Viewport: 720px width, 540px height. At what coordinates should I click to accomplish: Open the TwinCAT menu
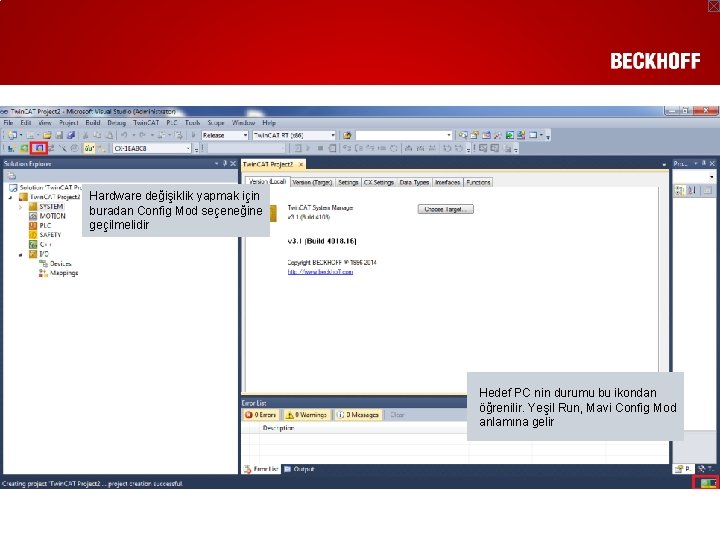tap(146, 123)
